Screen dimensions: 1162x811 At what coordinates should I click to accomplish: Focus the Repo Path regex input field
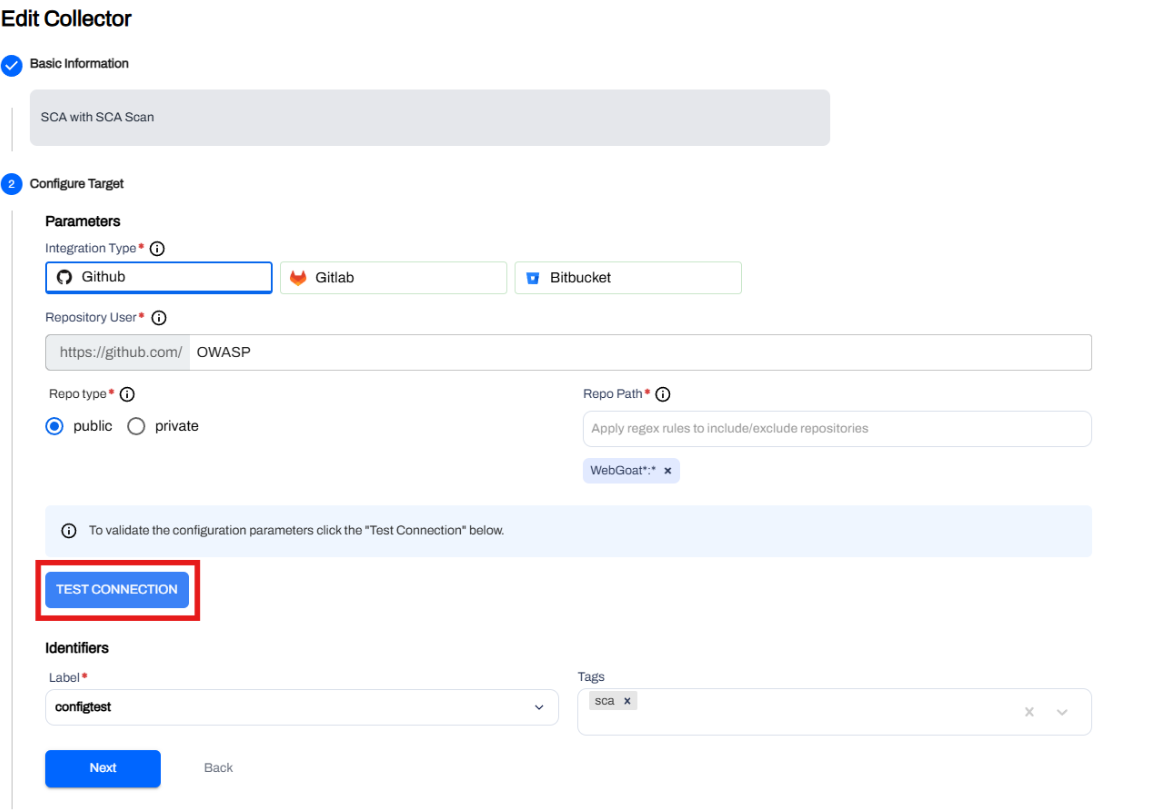click(x=836, y=429)
